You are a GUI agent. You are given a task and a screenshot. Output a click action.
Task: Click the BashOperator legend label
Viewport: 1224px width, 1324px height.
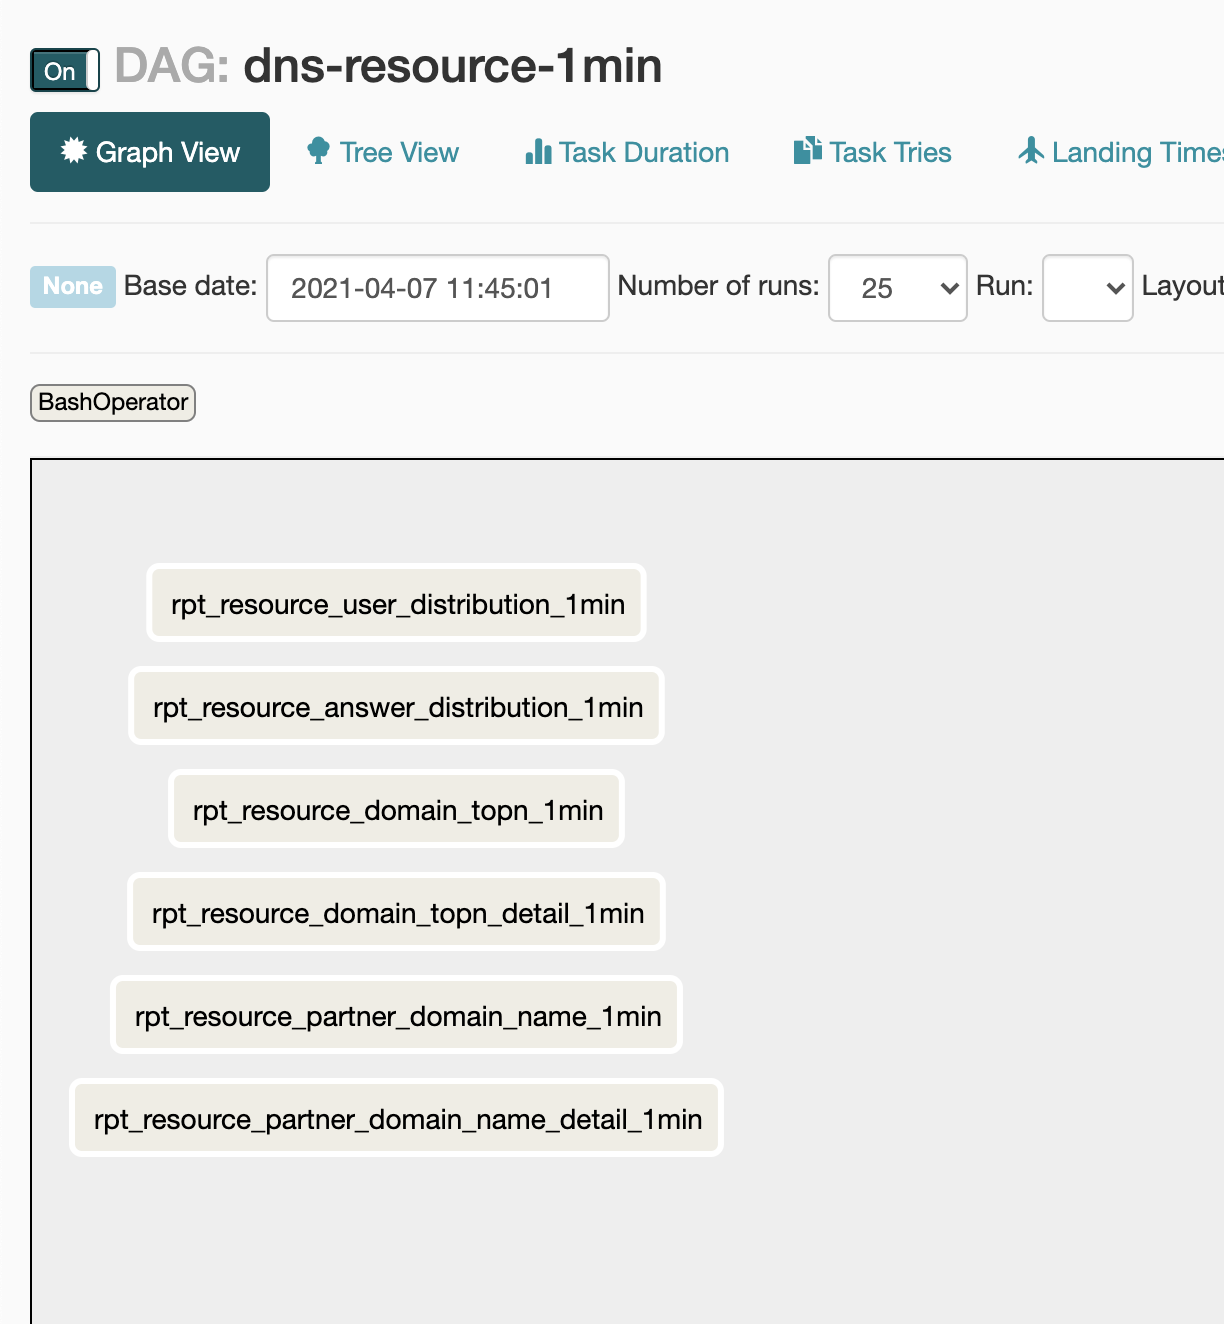tap(113, 403)
